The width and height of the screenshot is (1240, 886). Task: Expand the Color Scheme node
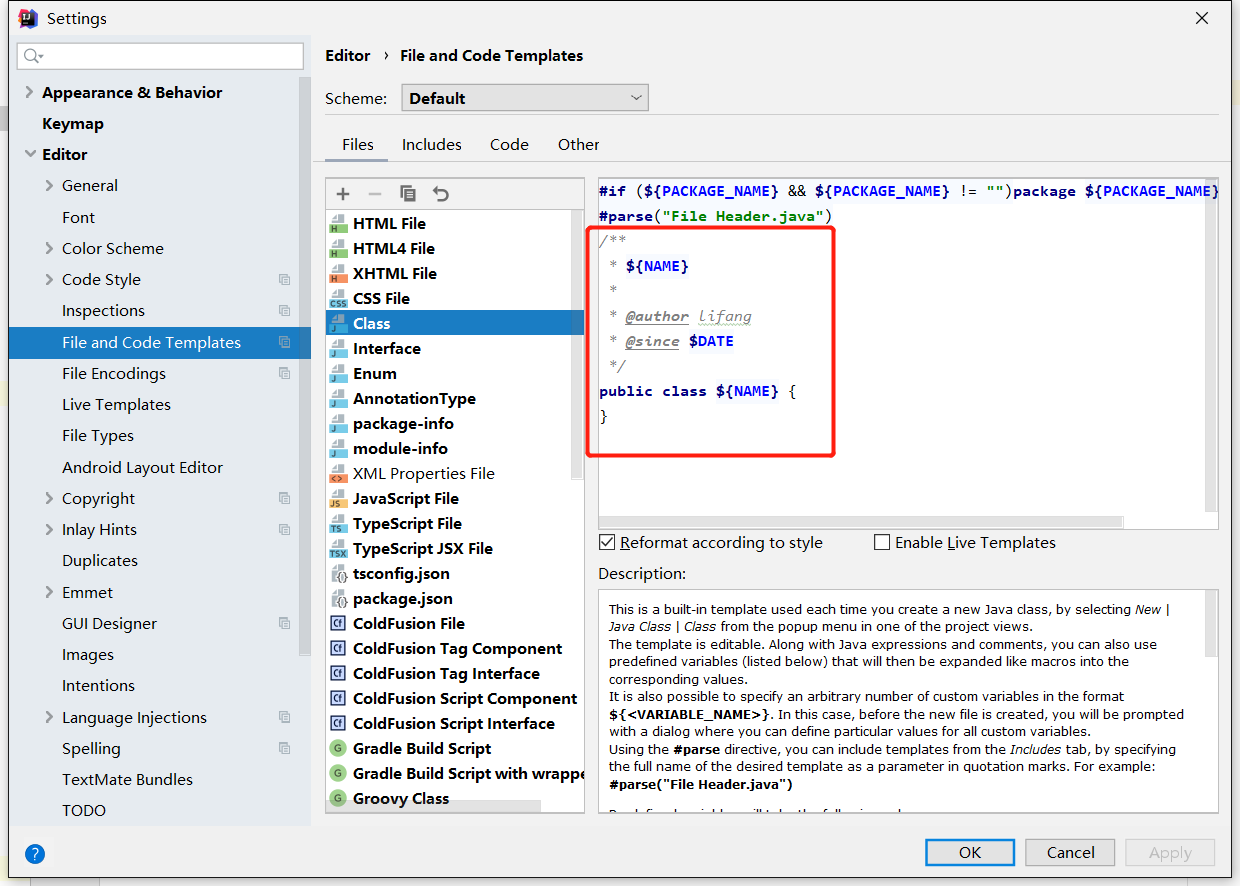coord(49,249)
